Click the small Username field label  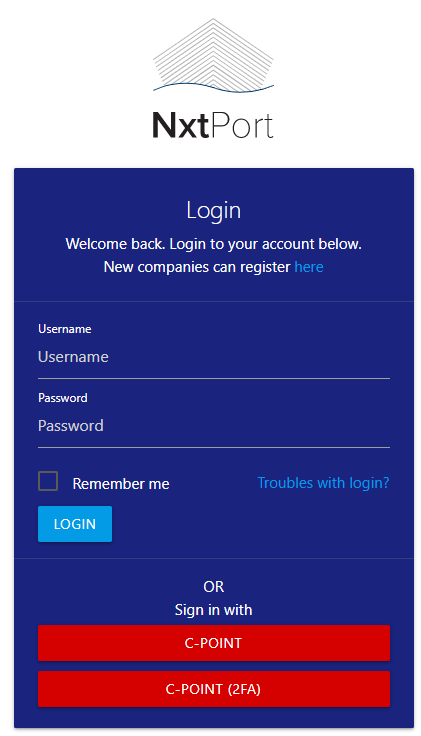tap(65, 329)
